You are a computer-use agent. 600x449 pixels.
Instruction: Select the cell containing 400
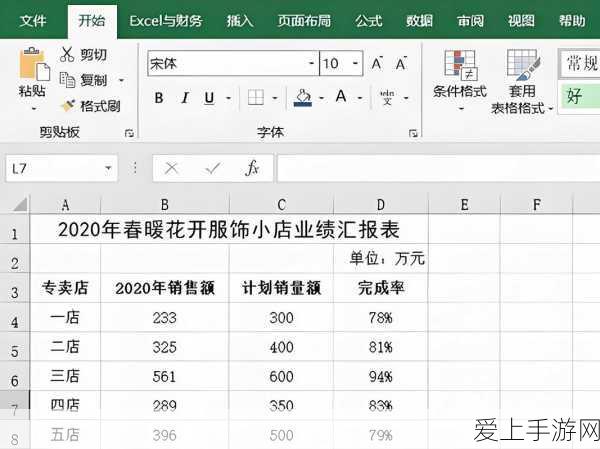[x=281, y=347]
